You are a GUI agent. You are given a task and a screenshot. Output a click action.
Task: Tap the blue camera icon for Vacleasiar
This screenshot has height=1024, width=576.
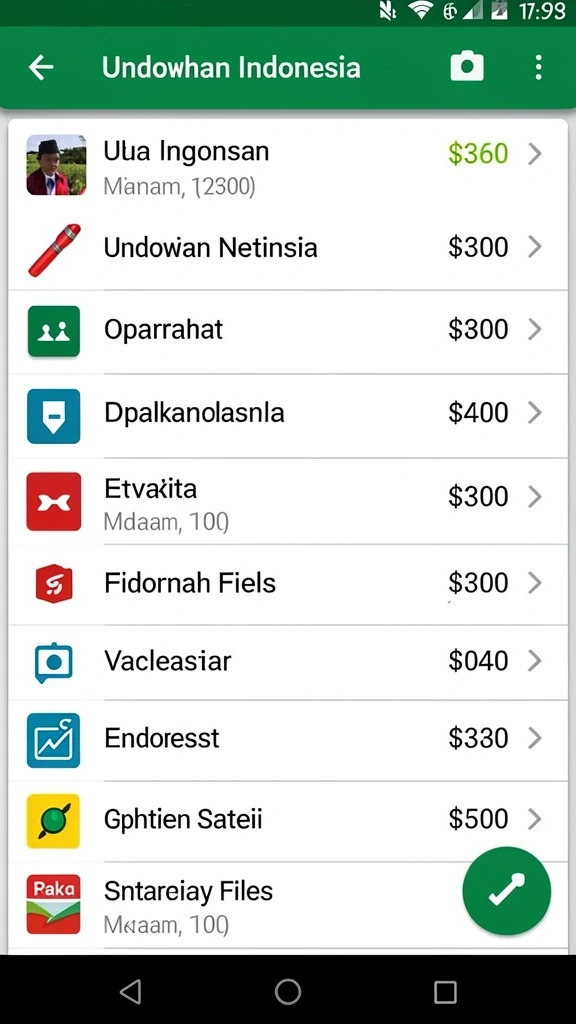pyautogui.click(x=54, y=662)
